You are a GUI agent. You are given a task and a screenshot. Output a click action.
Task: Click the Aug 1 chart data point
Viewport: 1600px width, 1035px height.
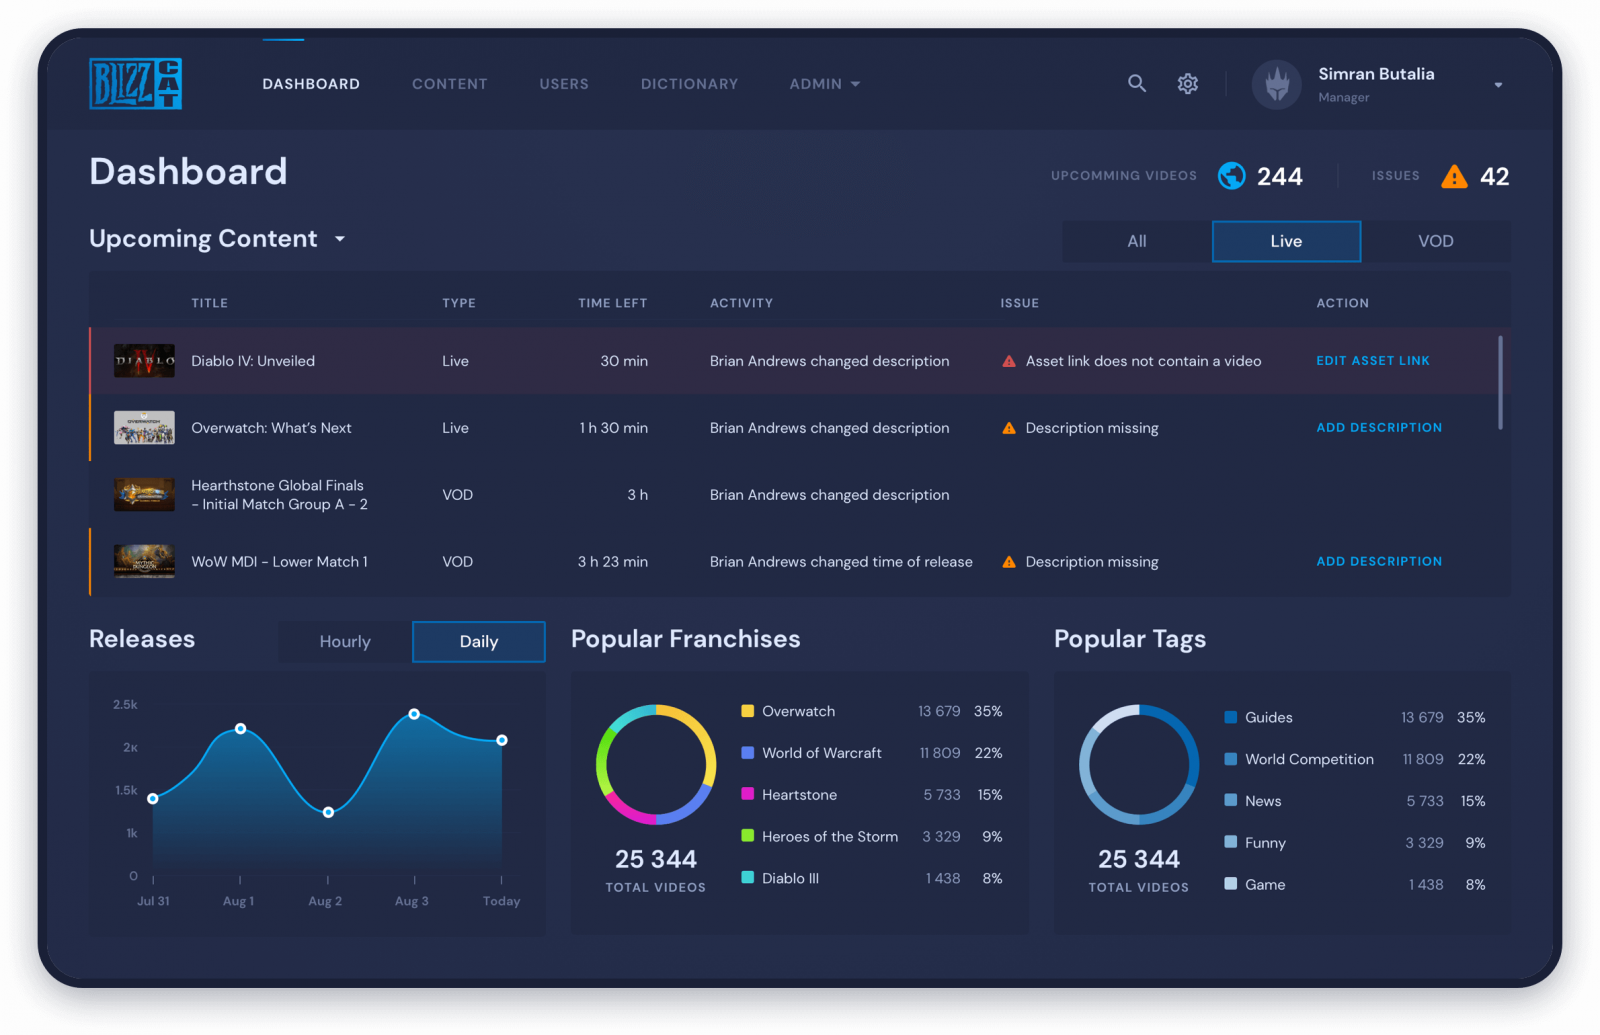pos(240,729)
